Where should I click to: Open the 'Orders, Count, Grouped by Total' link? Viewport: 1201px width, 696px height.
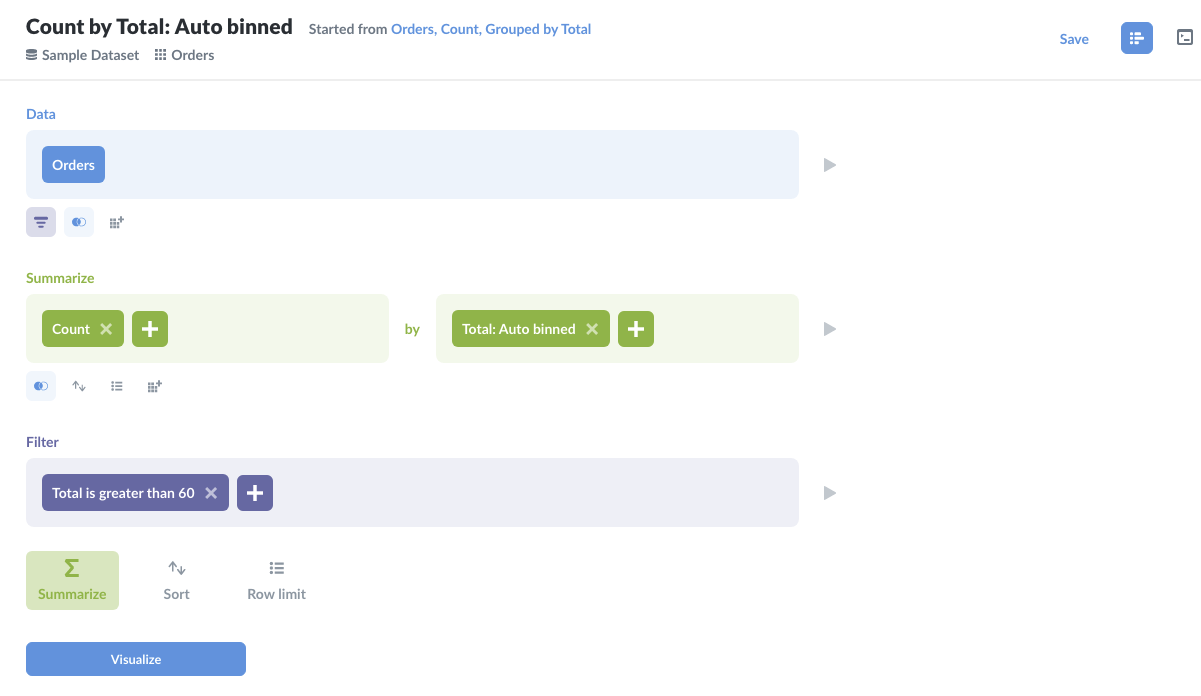[x=490, y=29]
